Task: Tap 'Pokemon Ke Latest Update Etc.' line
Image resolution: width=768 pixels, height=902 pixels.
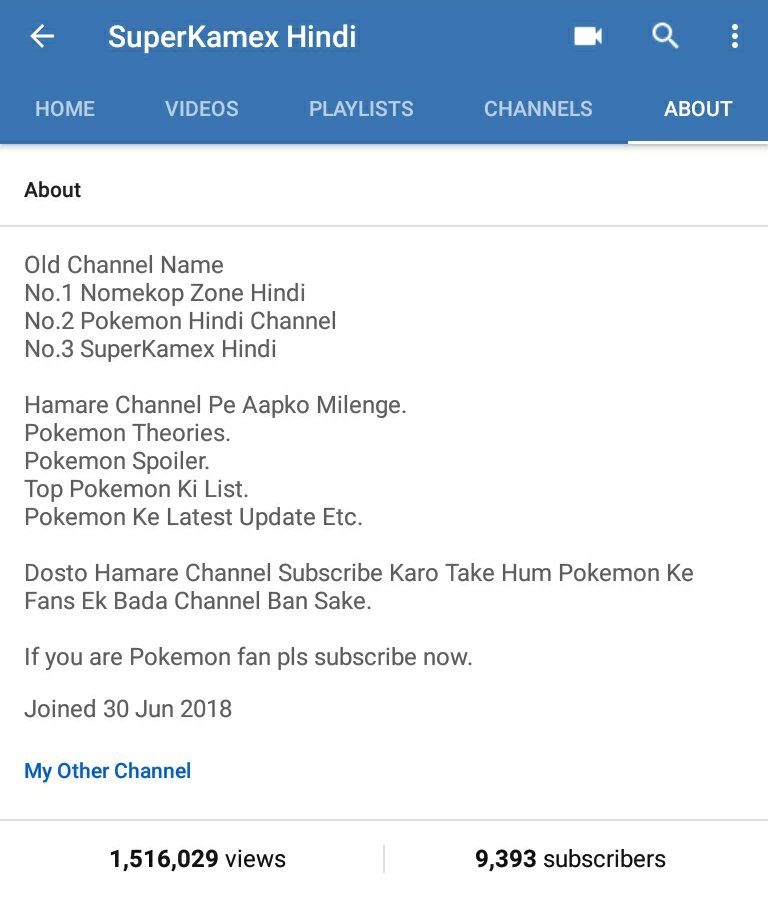Action: (193, 517)
